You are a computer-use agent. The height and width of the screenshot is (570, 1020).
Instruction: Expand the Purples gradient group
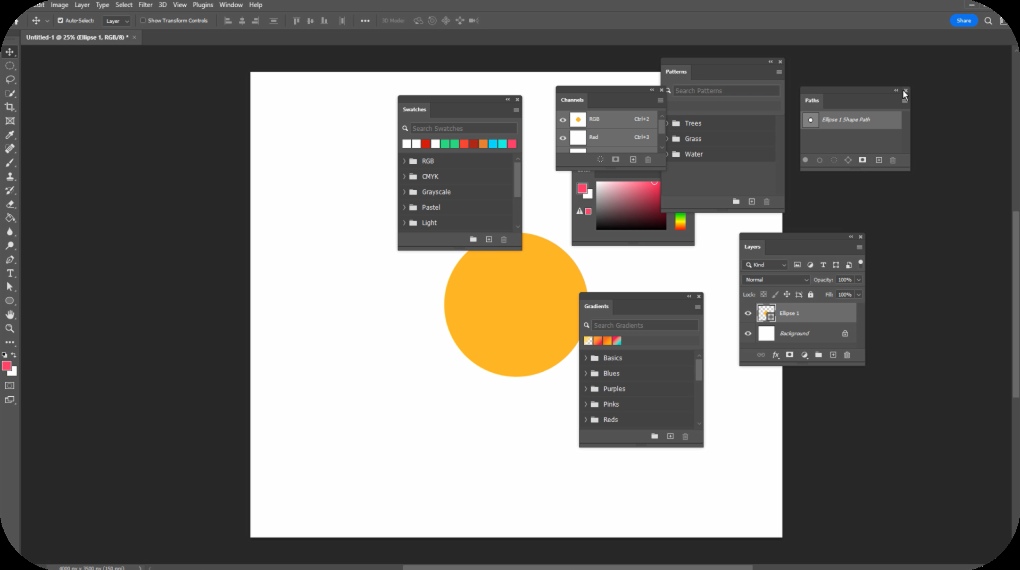[x=585, y=389]
